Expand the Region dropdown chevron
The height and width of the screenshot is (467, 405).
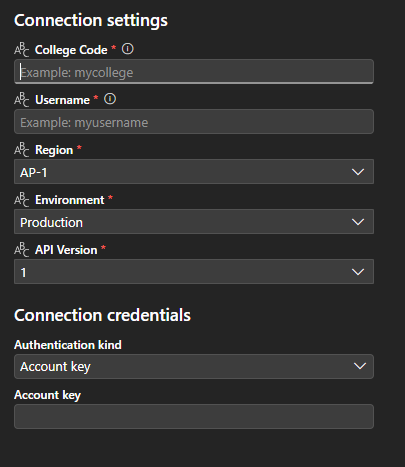tap(358, 172)
